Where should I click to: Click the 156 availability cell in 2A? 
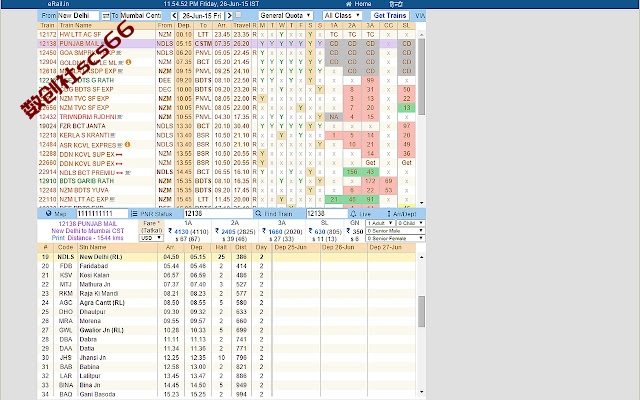coord(352,172)
